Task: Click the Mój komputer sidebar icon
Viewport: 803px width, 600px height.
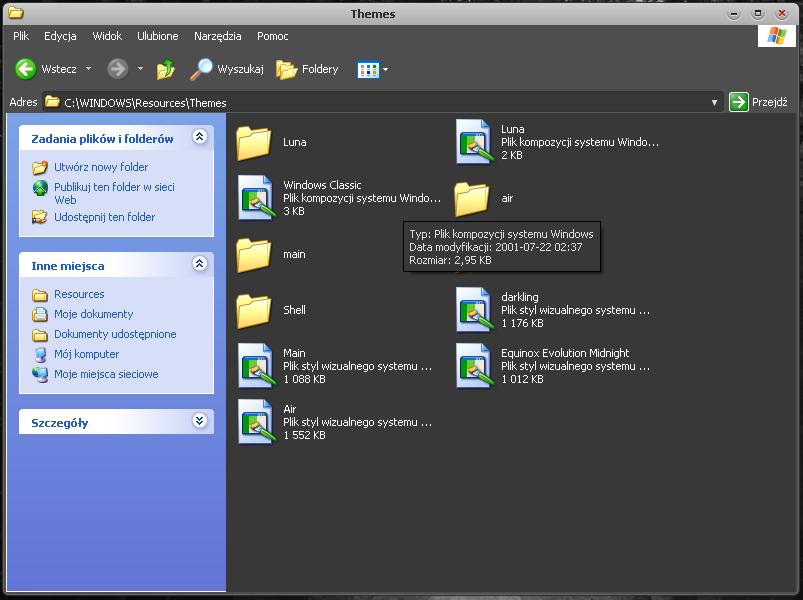Action: [39, 354]
